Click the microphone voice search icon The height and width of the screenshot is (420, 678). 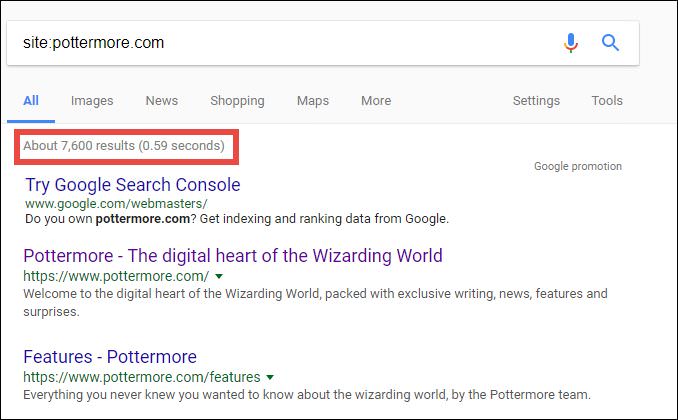[x=571, y=43]
